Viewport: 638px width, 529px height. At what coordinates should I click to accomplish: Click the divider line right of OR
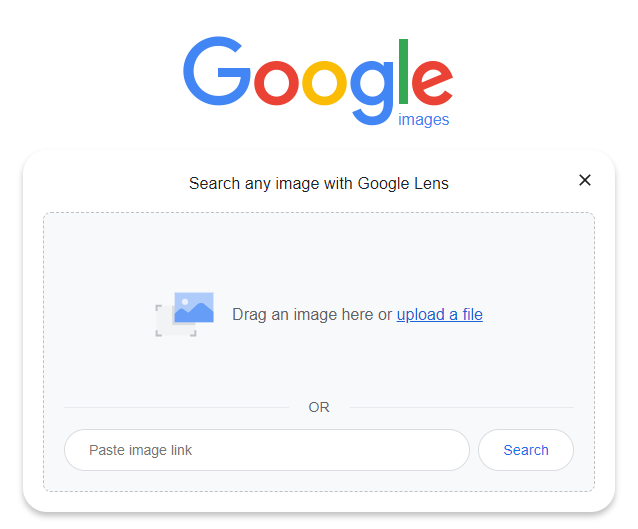click(461, 407)
